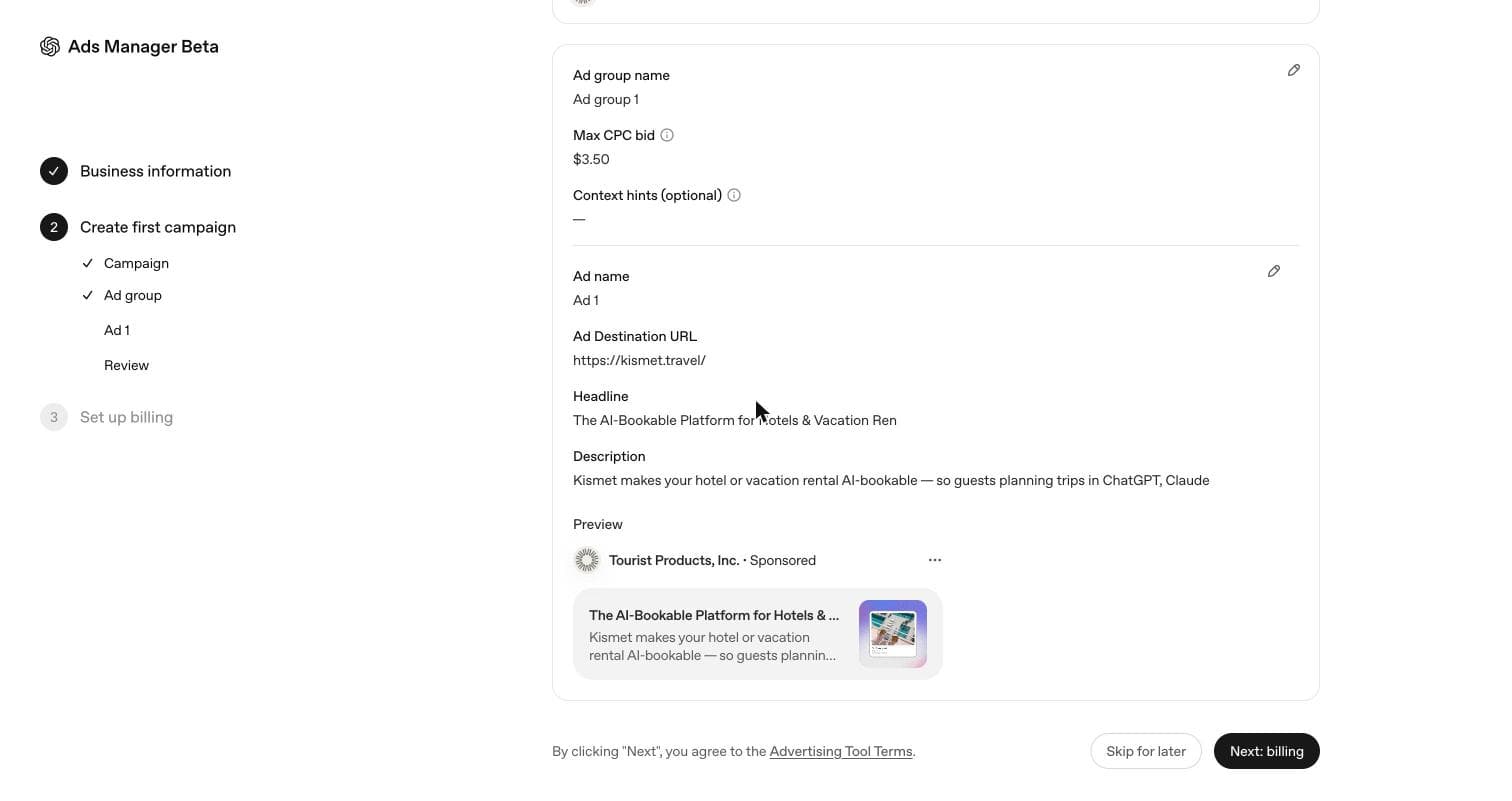This screenshot has width=1512, height=801.
Task: Go to the Review sub-step
Action: [x=126, y=365]
